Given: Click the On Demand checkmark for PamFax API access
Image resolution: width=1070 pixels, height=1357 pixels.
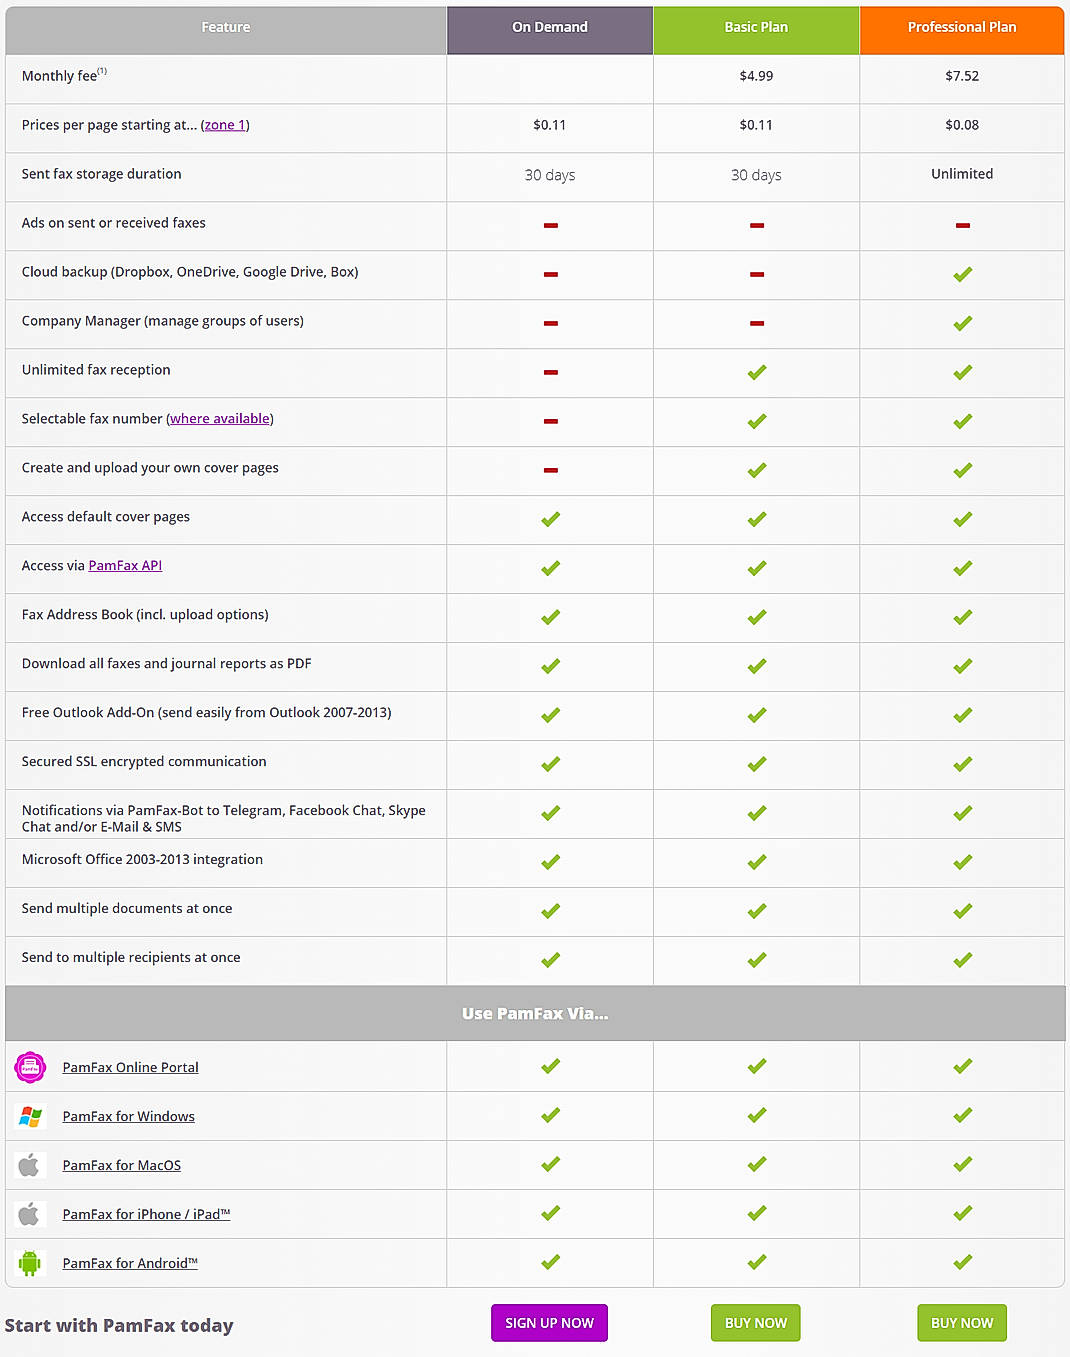Looking at the screenshot, I should (549, 568).
